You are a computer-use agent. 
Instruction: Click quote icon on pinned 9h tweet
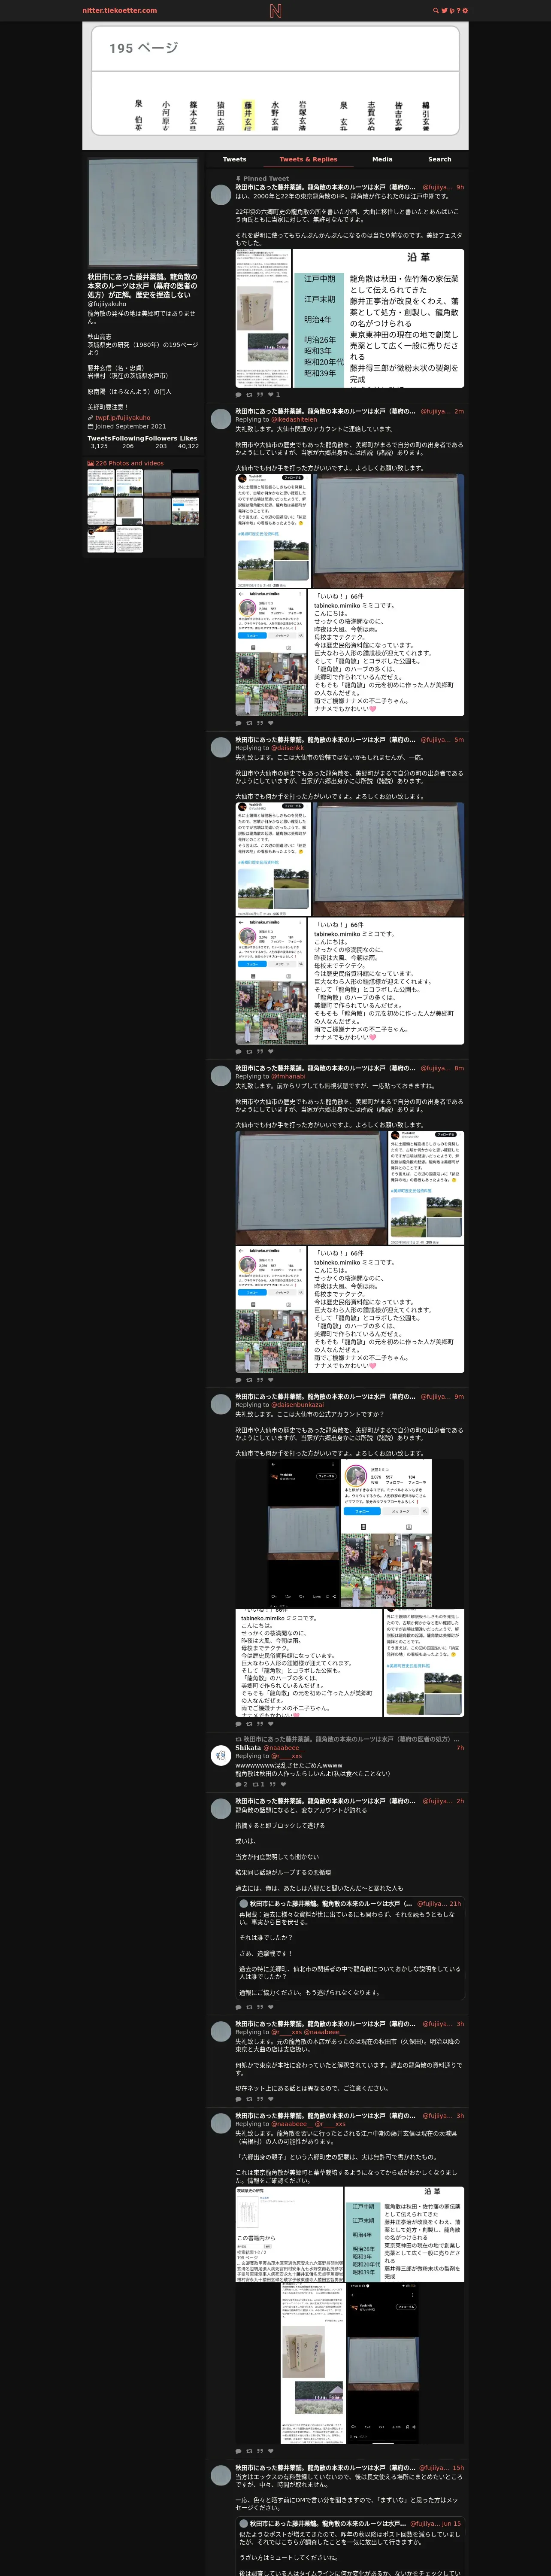click(260, 394)
